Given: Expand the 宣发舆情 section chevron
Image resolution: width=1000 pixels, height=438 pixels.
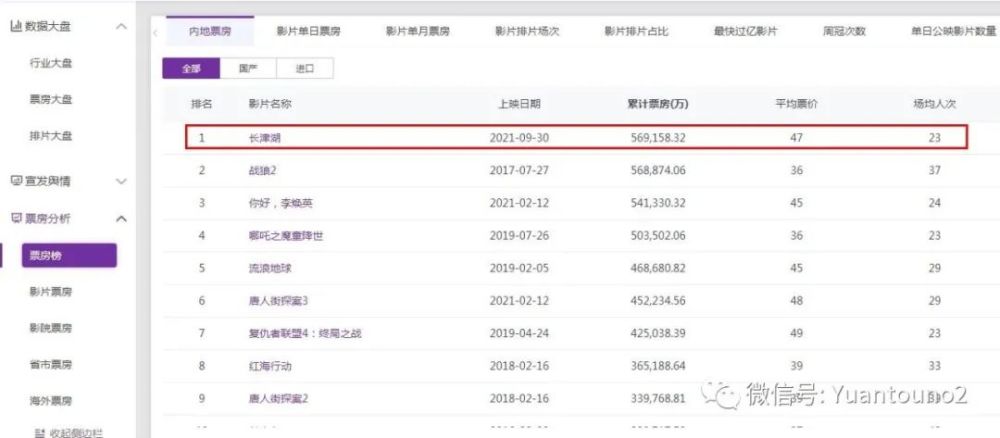Looking at the screenshot, I should pyautogui.click(x=121, y=182).
